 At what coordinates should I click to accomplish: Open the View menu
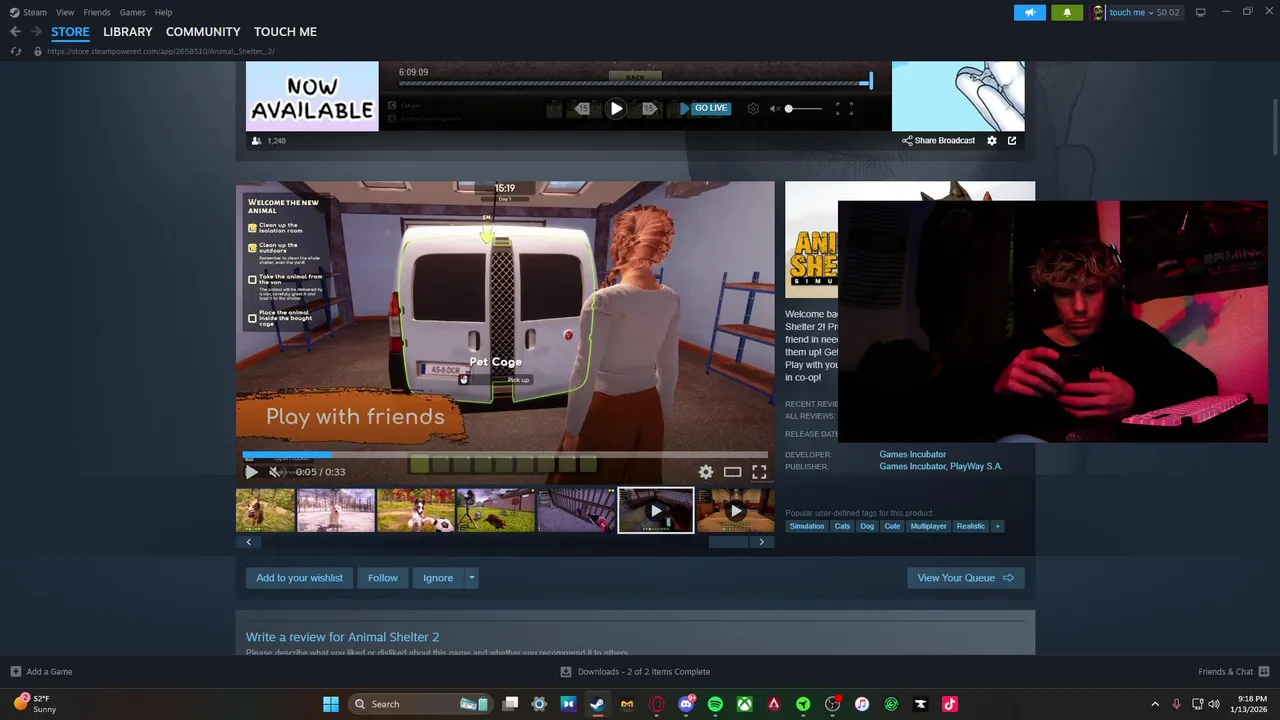[65, 12]
